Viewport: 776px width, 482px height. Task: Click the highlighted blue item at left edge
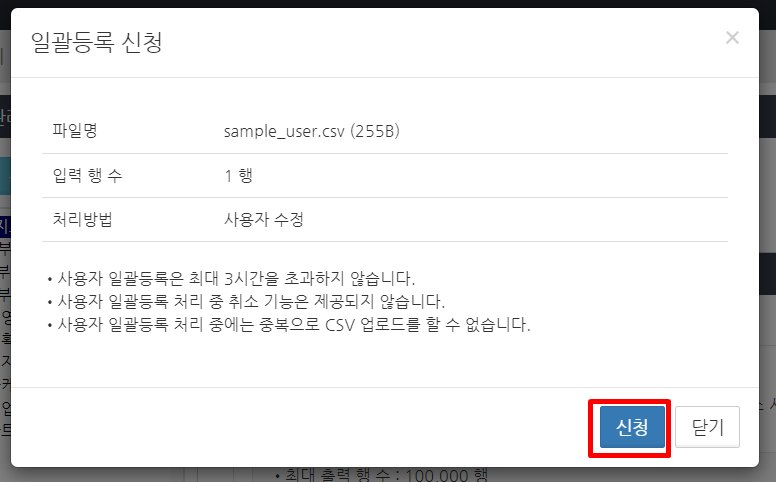pos(5,227)
